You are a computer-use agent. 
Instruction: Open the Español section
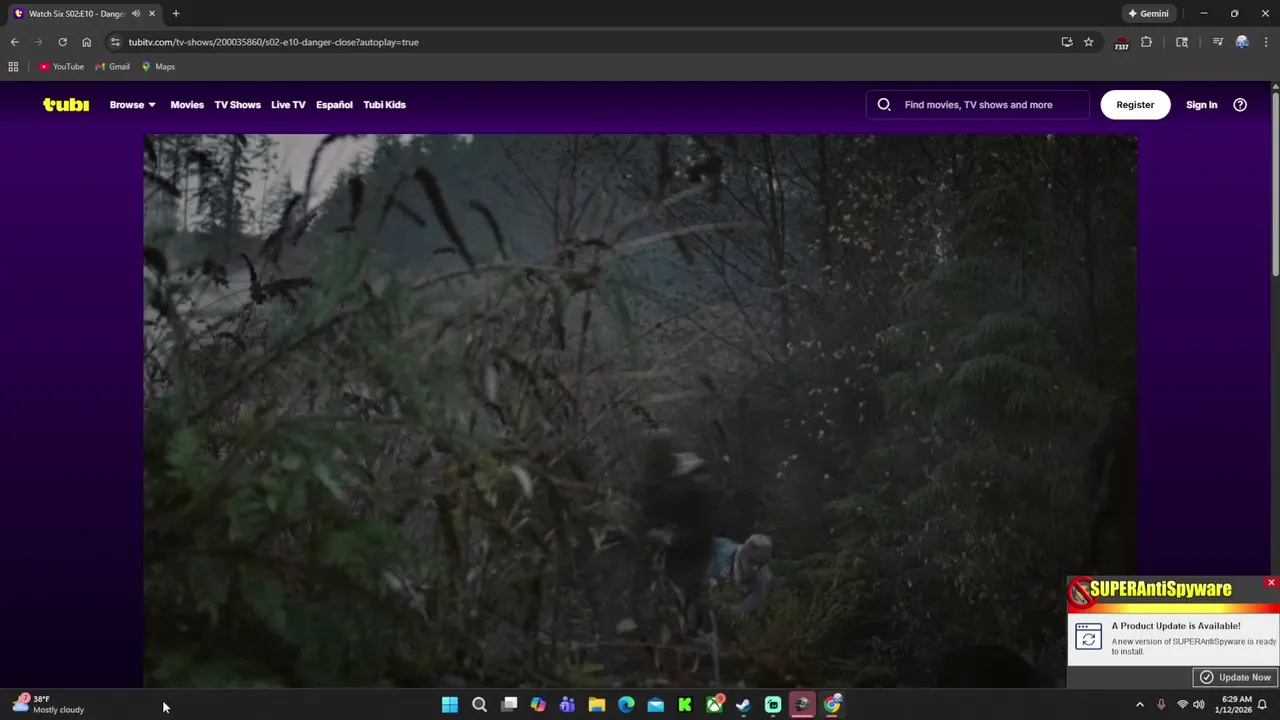tap(334, 104)
